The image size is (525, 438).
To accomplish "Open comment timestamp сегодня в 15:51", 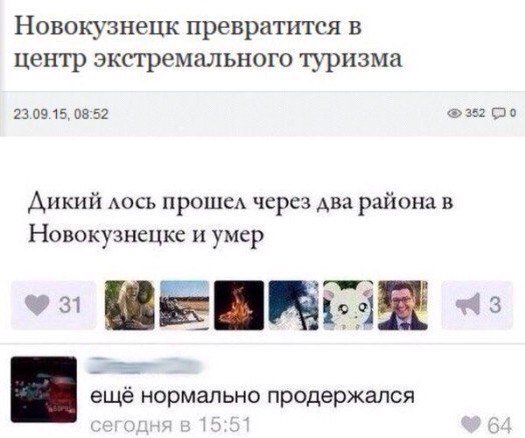I will pos(170,425).
